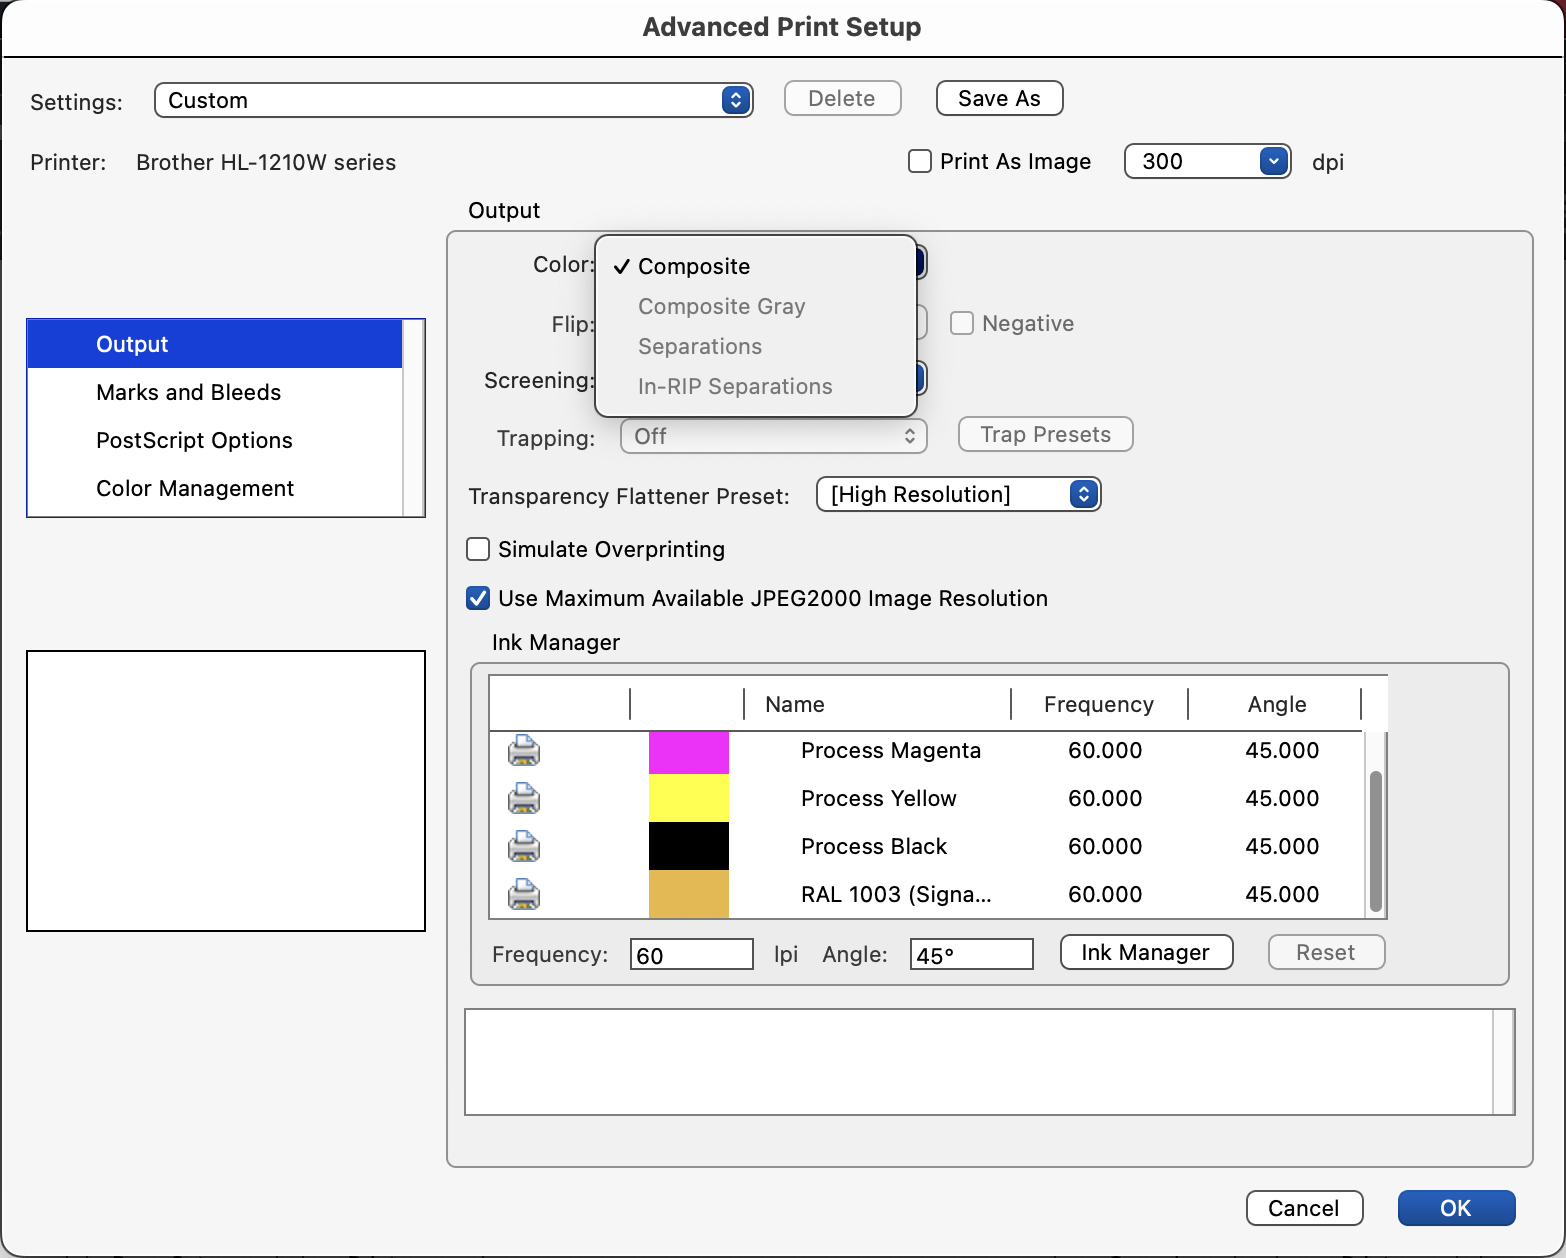
Task: Open the Ink Manager dialog
Action: coord(1146,952)
